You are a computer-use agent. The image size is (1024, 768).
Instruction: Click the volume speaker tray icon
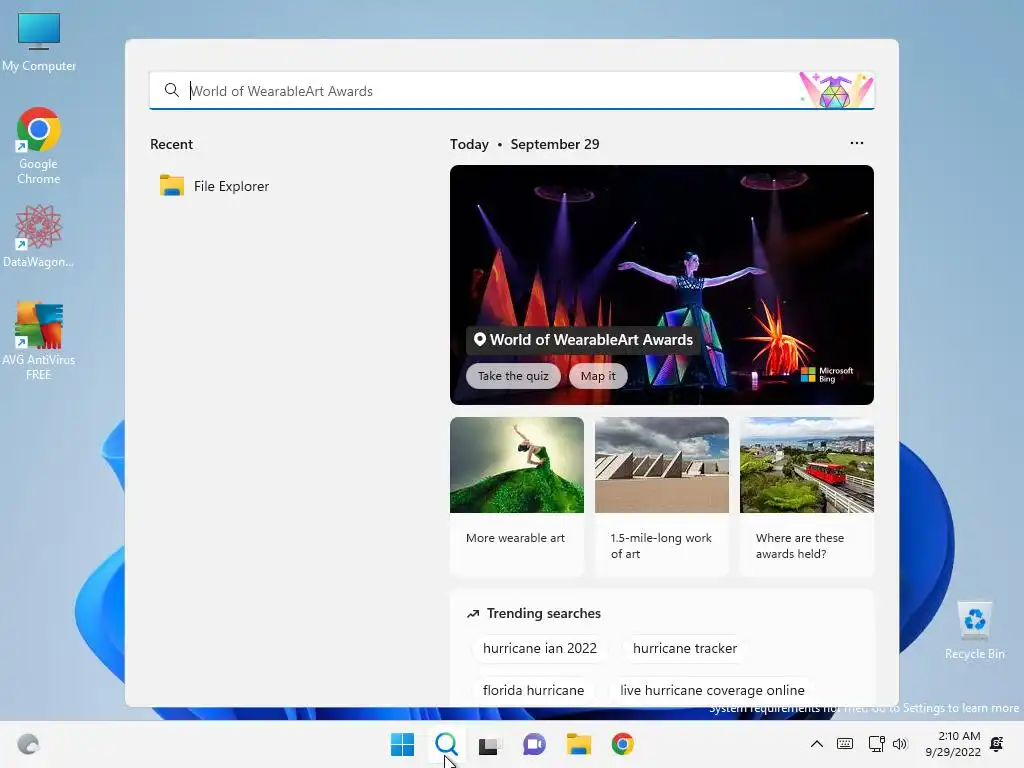click(x=900, y=744)
